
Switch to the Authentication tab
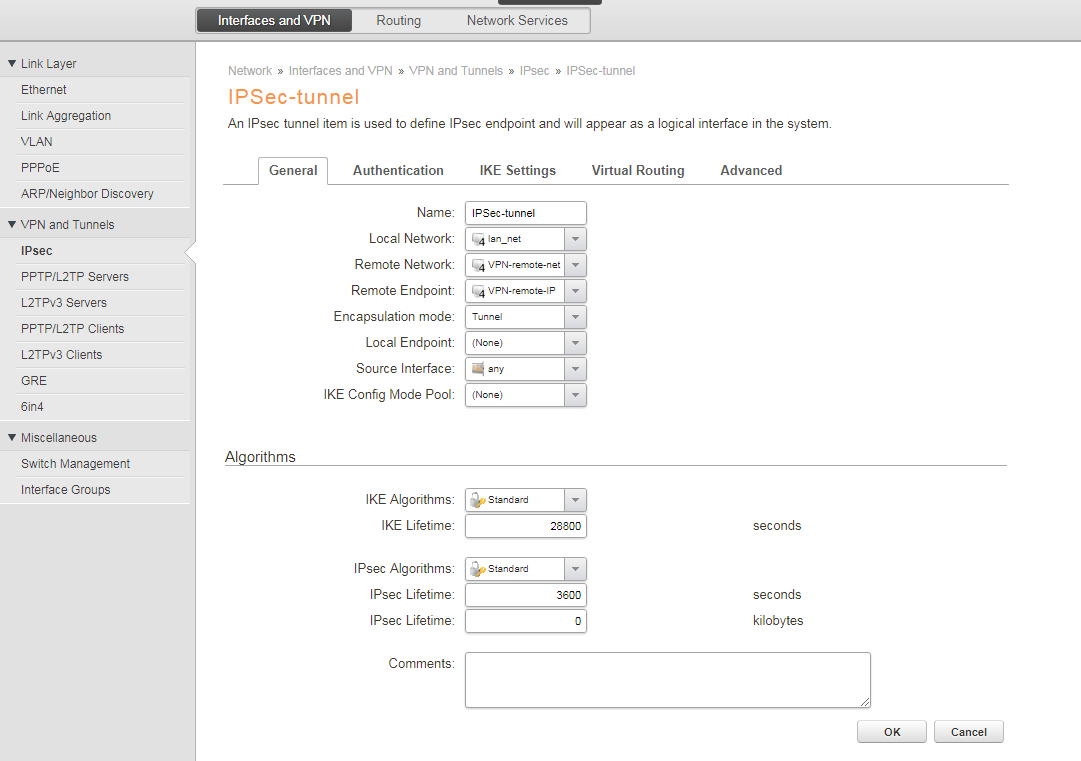pos(398,171)
